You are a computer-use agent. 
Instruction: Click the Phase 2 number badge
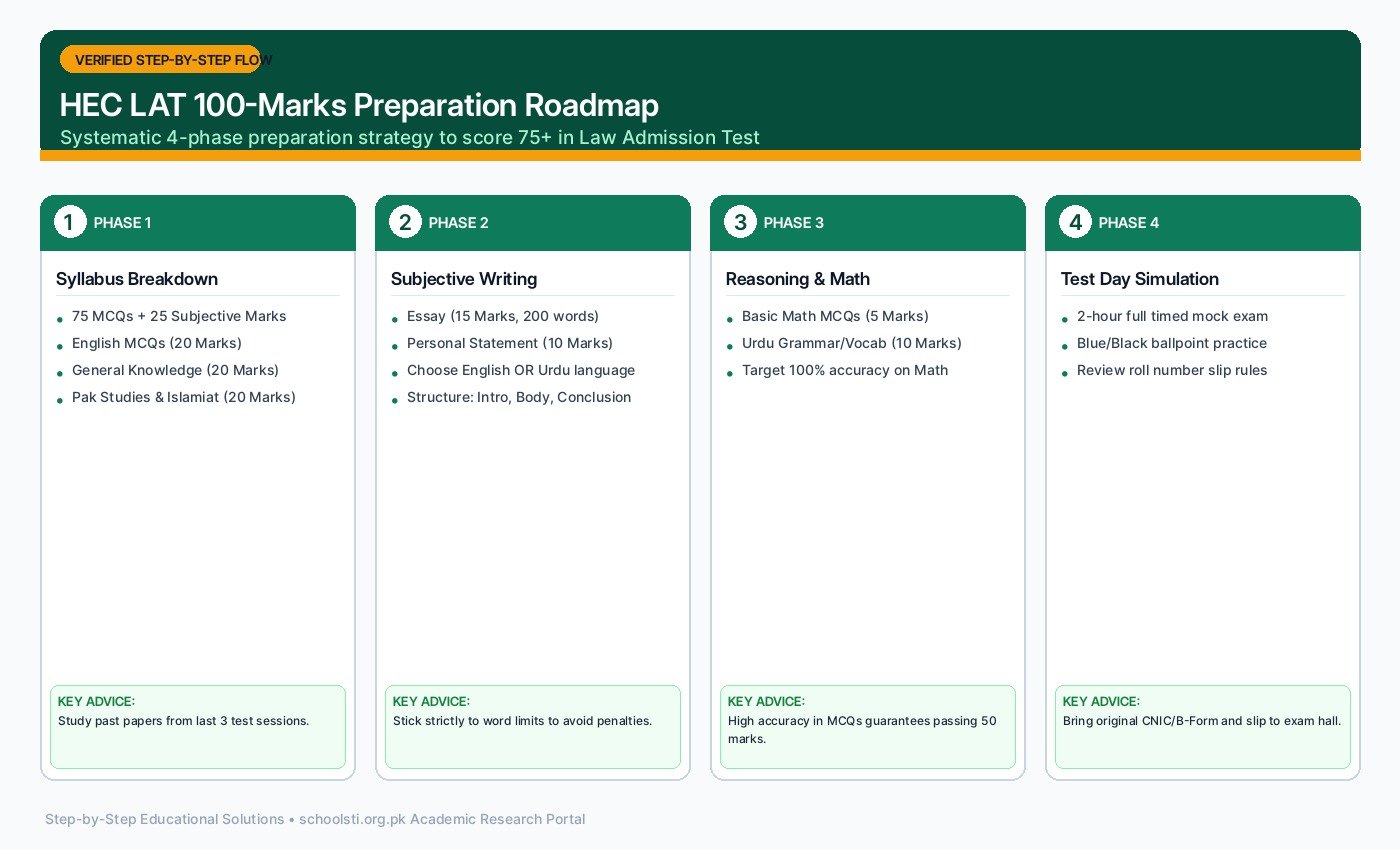[x=404, y=222]
